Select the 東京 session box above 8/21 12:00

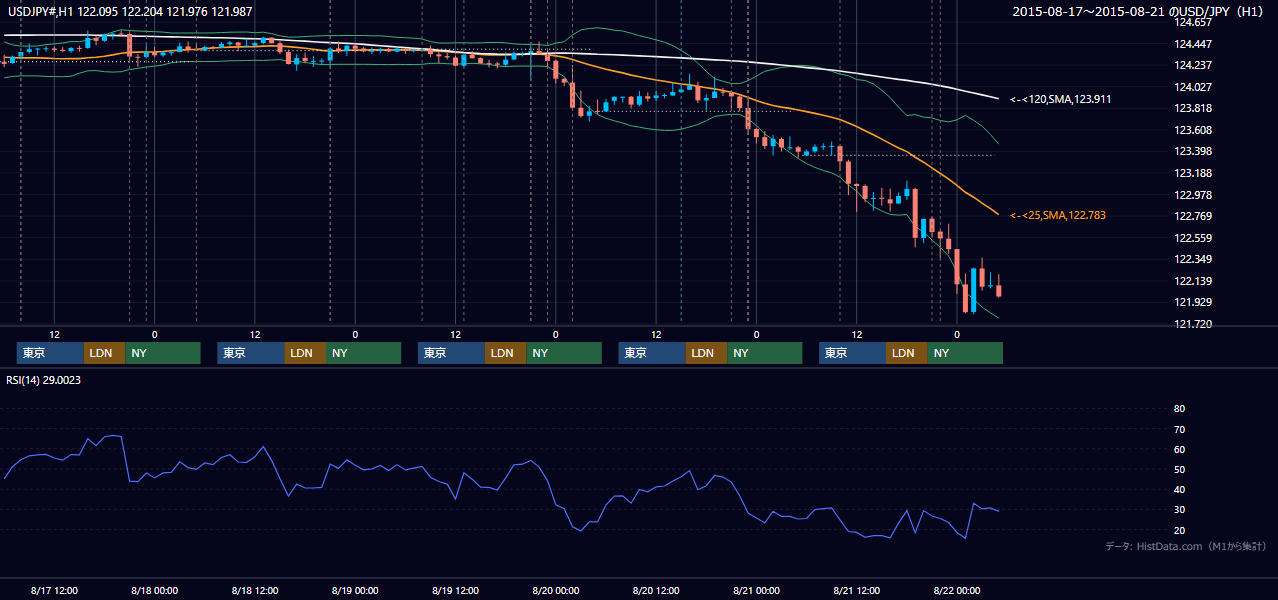pyautogui.click(x=852, y=353)
